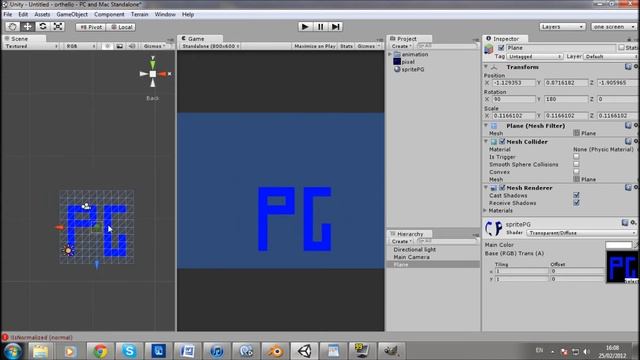Switch to the Inspector tab
The image size is (640, 360).
pyautogui.click(x=505, y=39)
